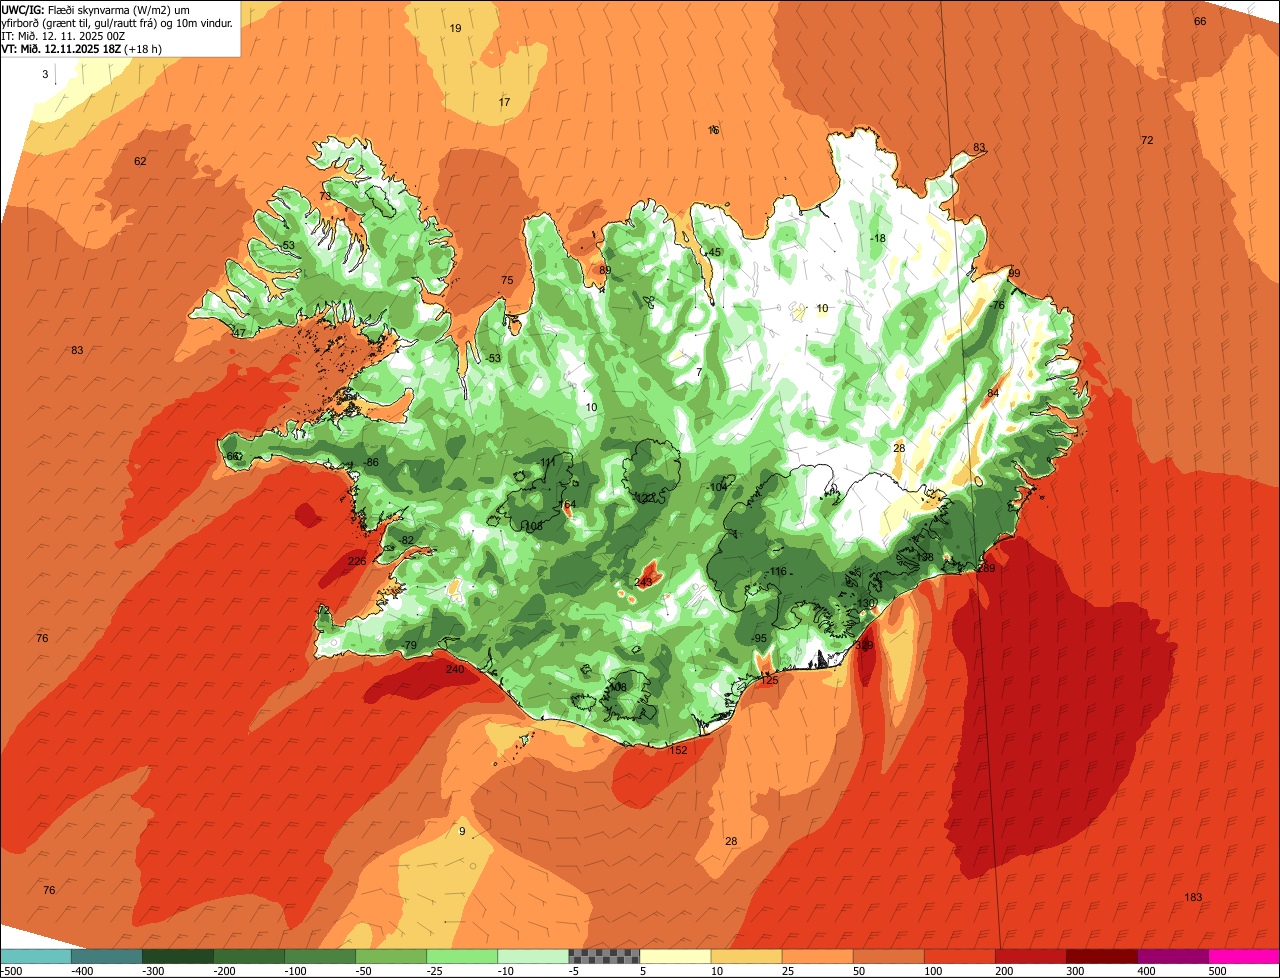Screen dimensions: 1280x978
Task: Click the dark green legend swatch between -300 and -200
Action: (178, 956)
